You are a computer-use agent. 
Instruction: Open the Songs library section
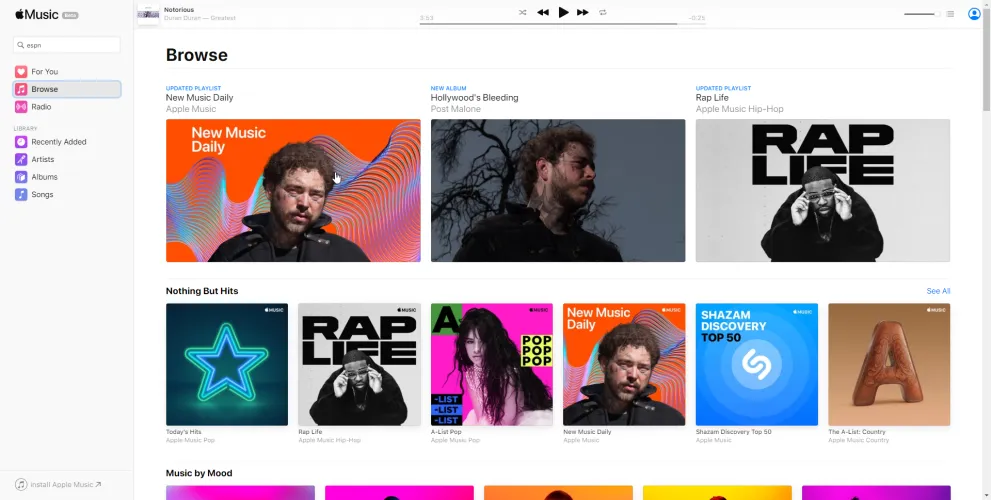(x=42, y=194)
